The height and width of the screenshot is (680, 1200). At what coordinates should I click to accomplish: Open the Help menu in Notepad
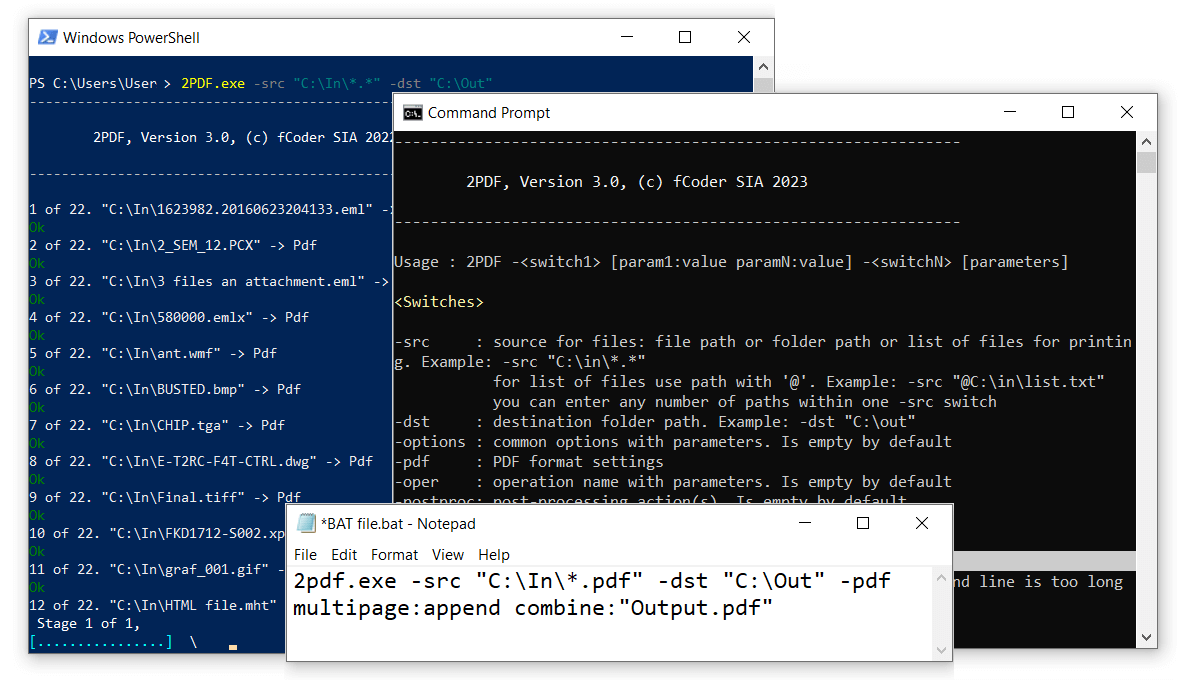493,554
